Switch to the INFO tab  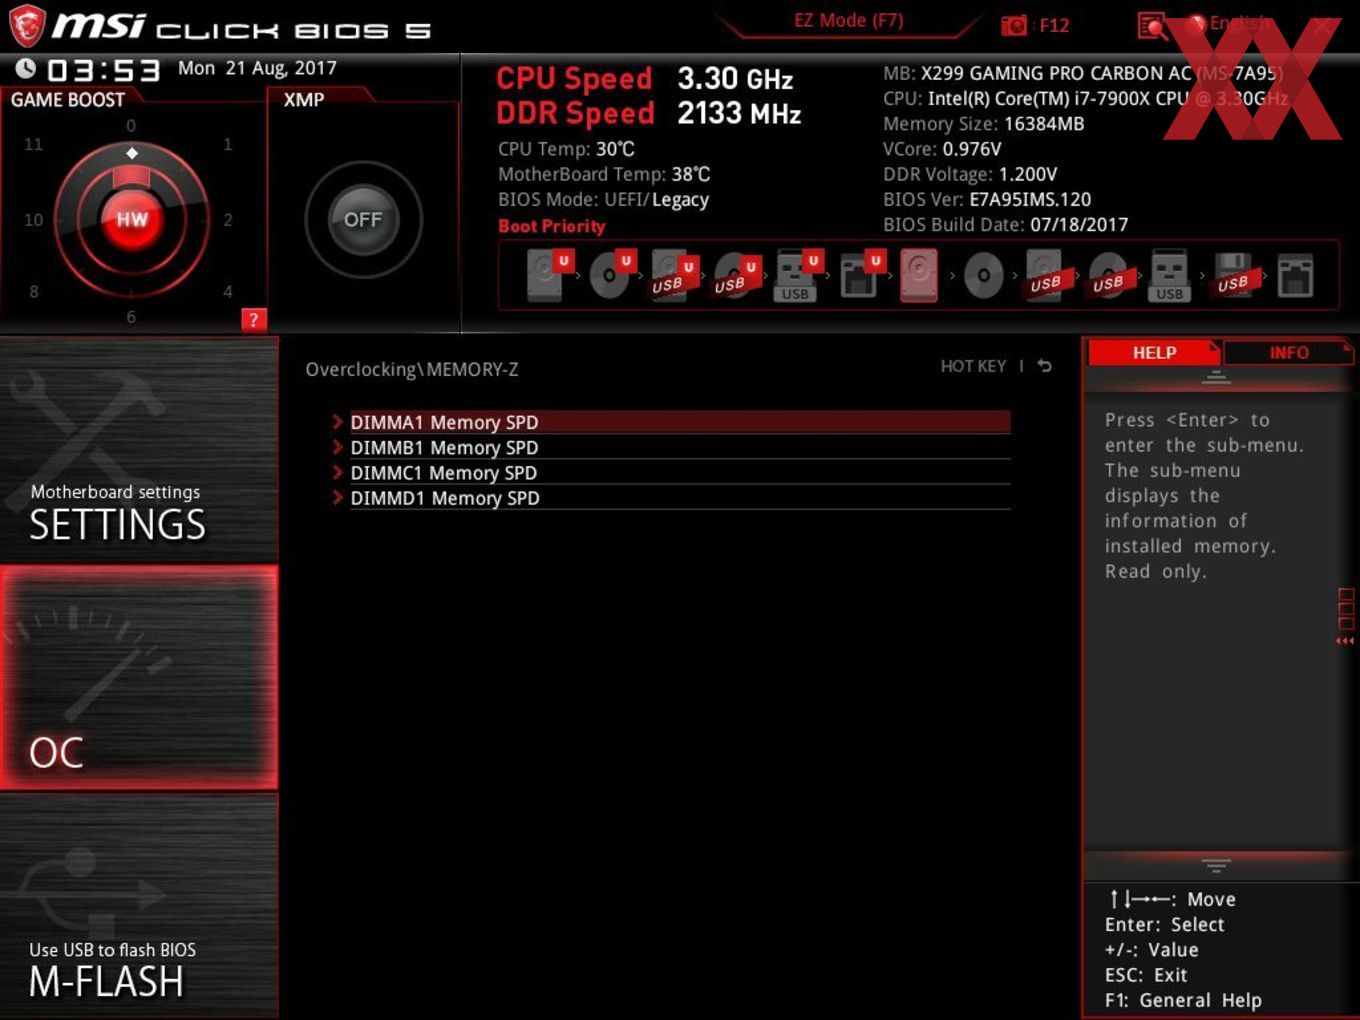pos(1288,352)
